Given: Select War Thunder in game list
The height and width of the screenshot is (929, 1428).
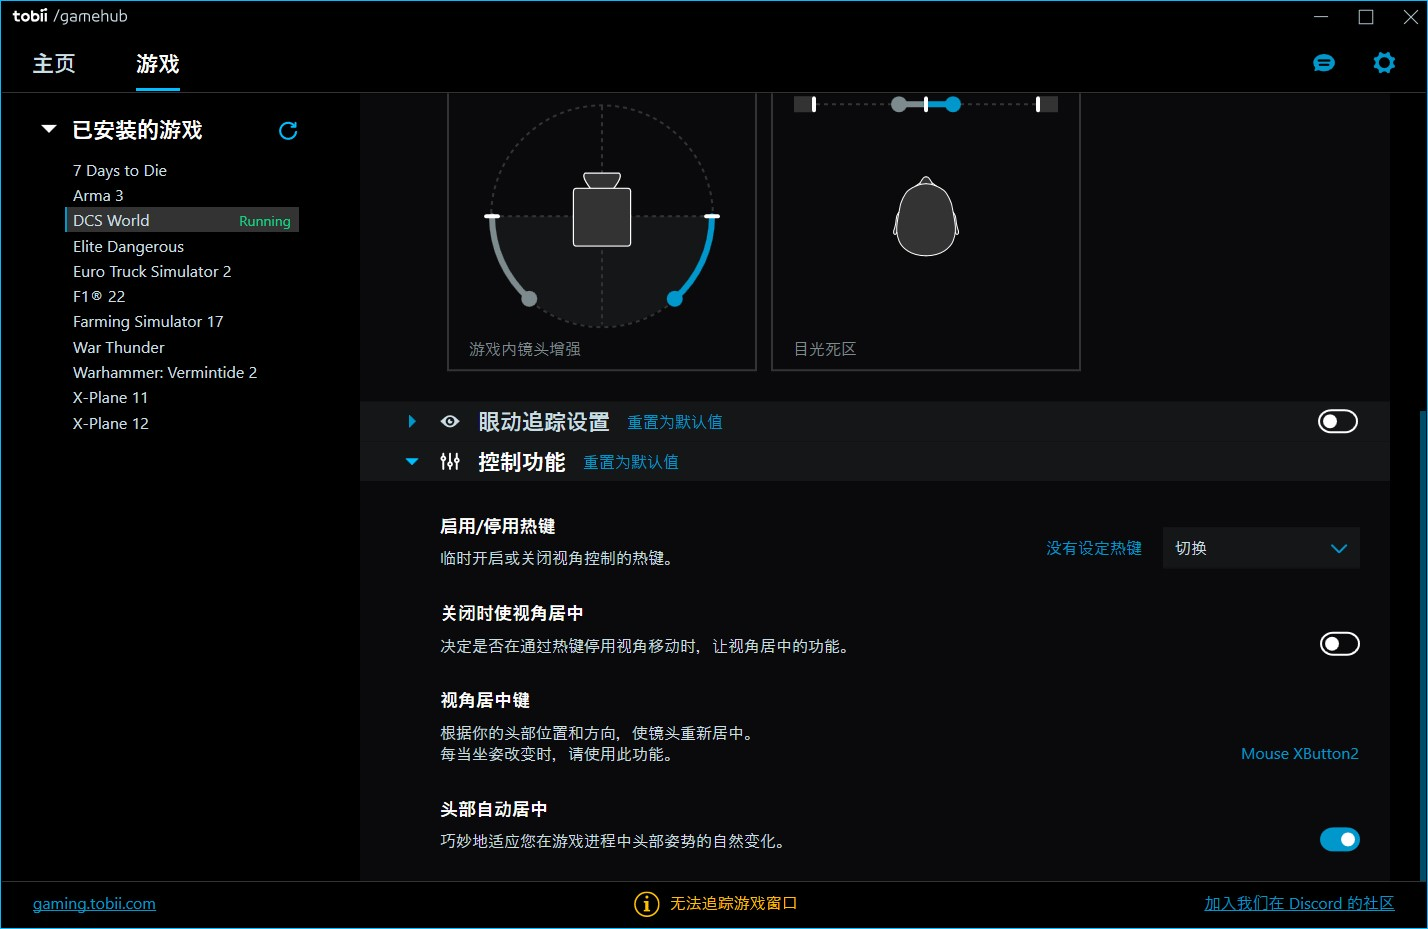Looking at the screenshot, I should (x=119, y=348).
